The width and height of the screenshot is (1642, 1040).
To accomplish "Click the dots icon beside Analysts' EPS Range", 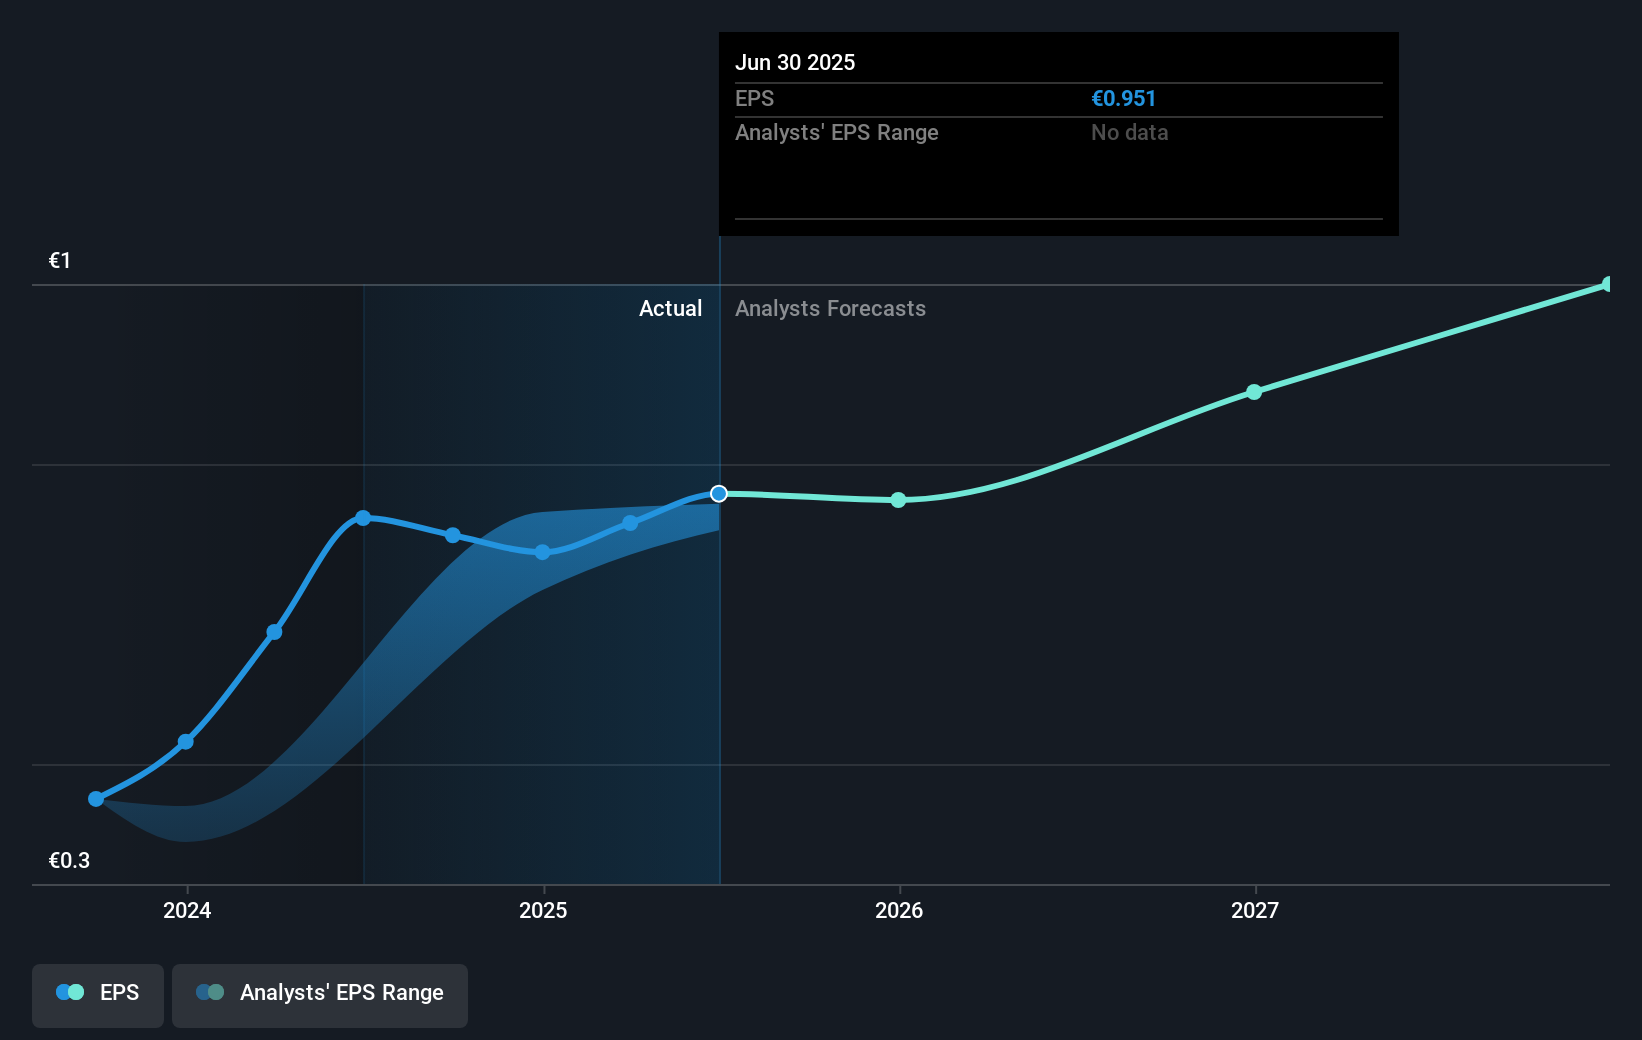I will pos(210,992).
